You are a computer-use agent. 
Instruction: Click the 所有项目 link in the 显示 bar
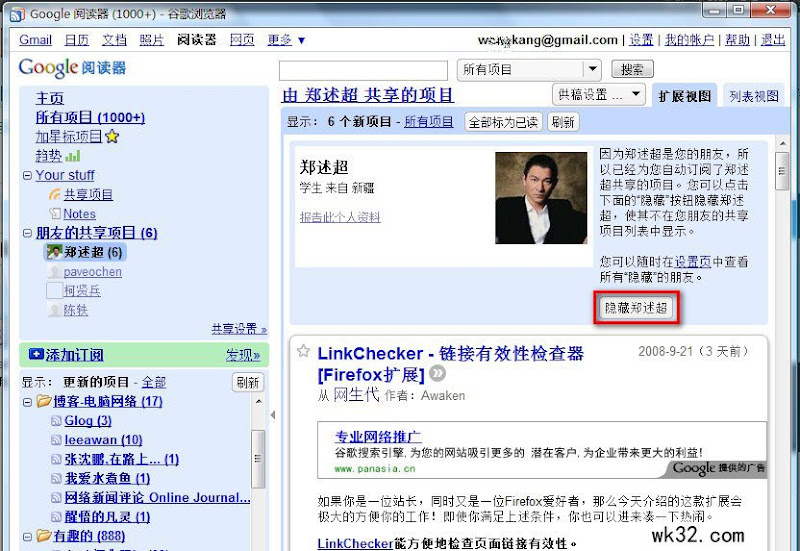tap(429, 122)
